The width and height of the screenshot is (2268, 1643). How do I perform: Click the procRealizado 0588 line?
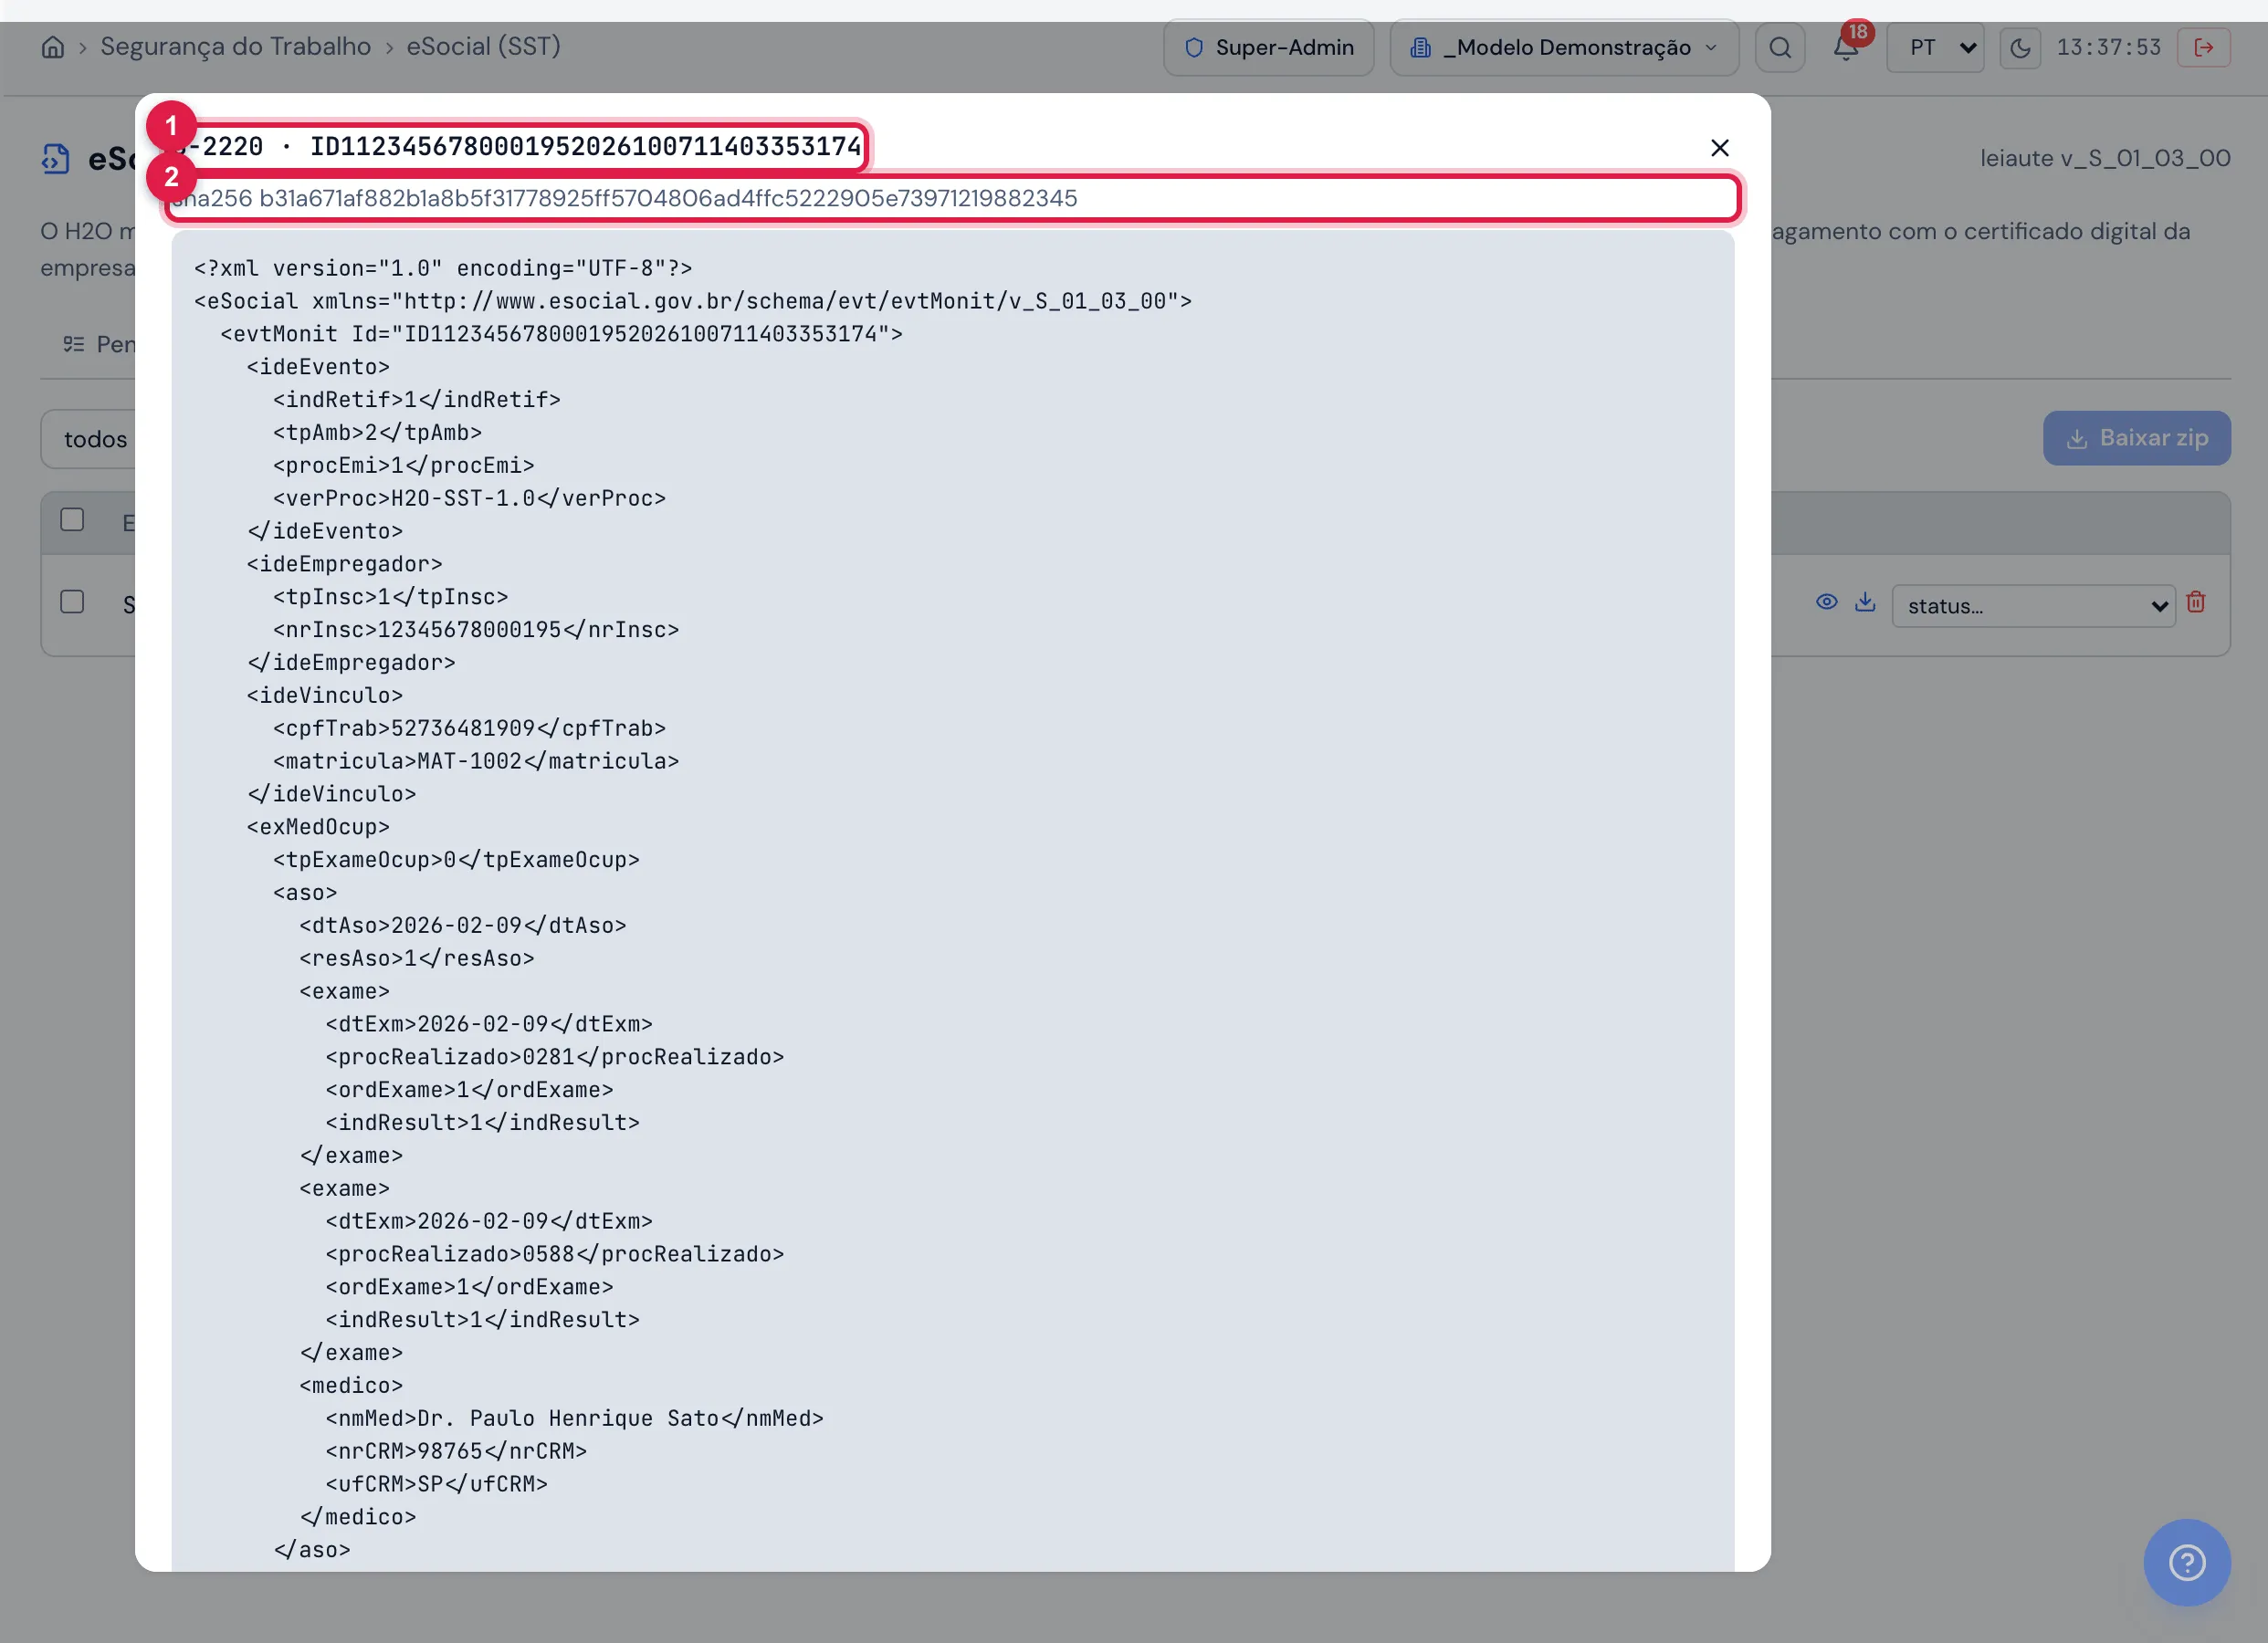click(x=555, y=1254)
